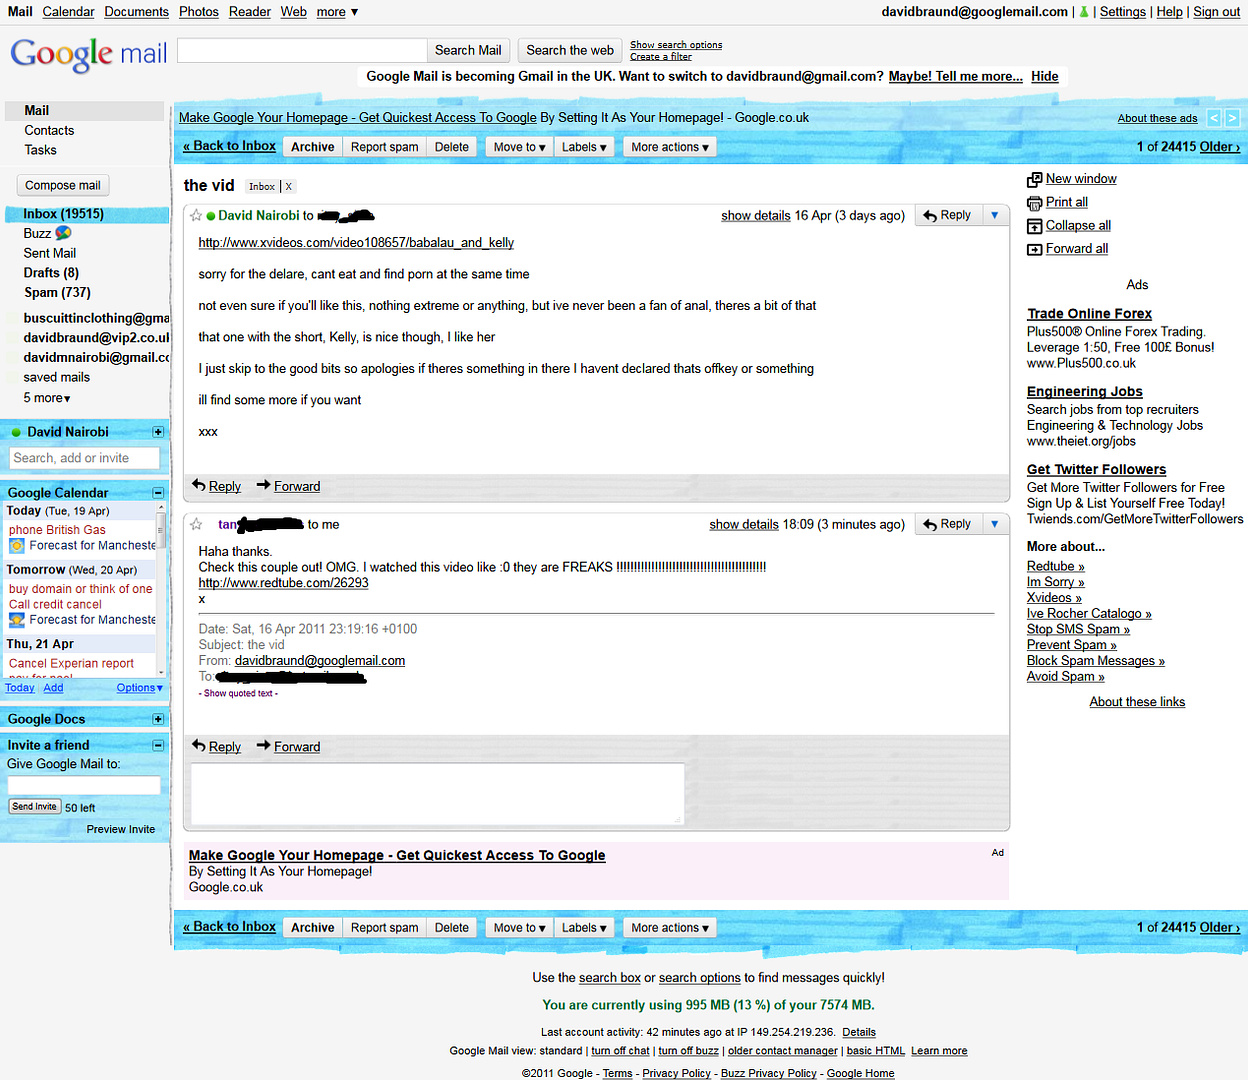The image size is (1248, 1080).
Task: Click Send Invite button
Action: [35, 807]
